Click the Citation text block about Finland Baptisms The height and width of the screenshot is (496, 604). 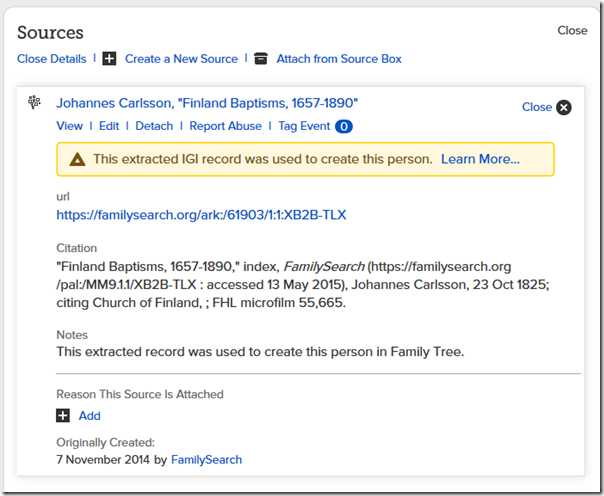[x=303, y=285]
